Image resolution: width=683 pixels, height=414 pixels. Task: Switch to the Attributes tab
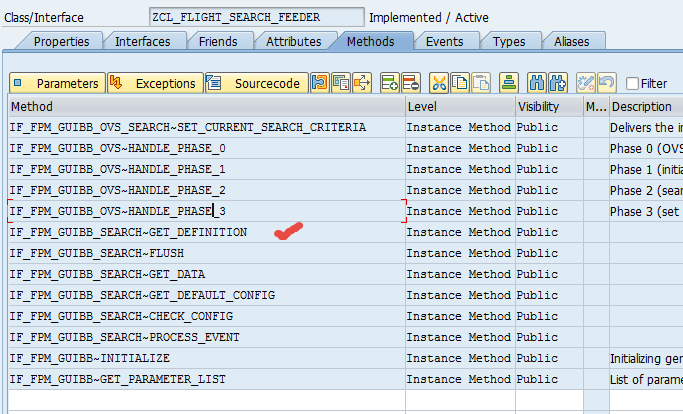(293, 41)
